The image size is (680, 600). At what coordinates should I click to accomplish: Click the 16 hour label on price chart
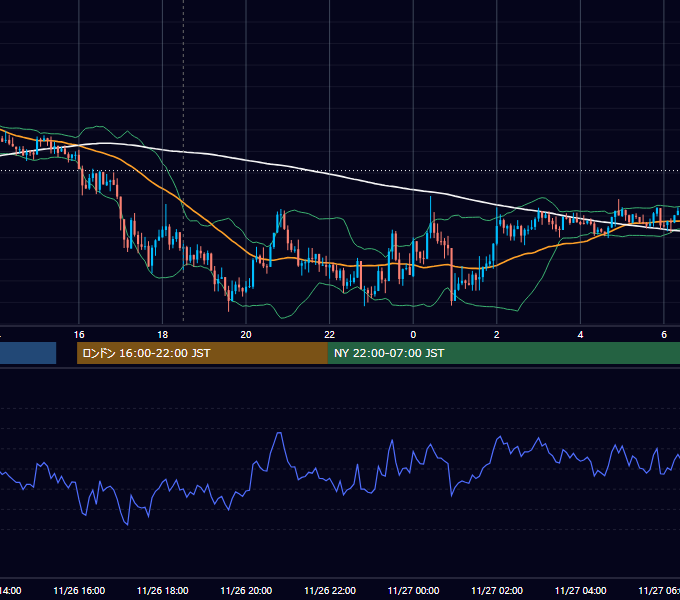79,335
